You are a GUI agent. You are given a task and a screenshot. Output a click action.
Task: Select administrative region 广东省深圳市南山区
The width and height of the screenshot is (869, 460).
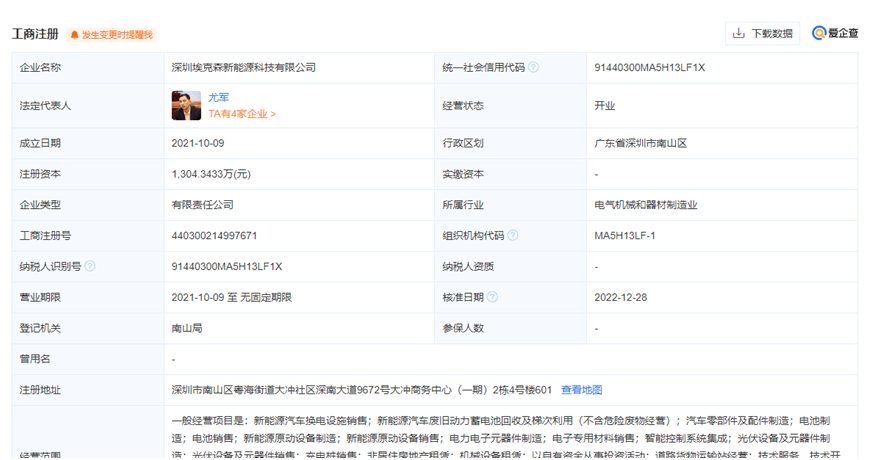pos(641,143)
